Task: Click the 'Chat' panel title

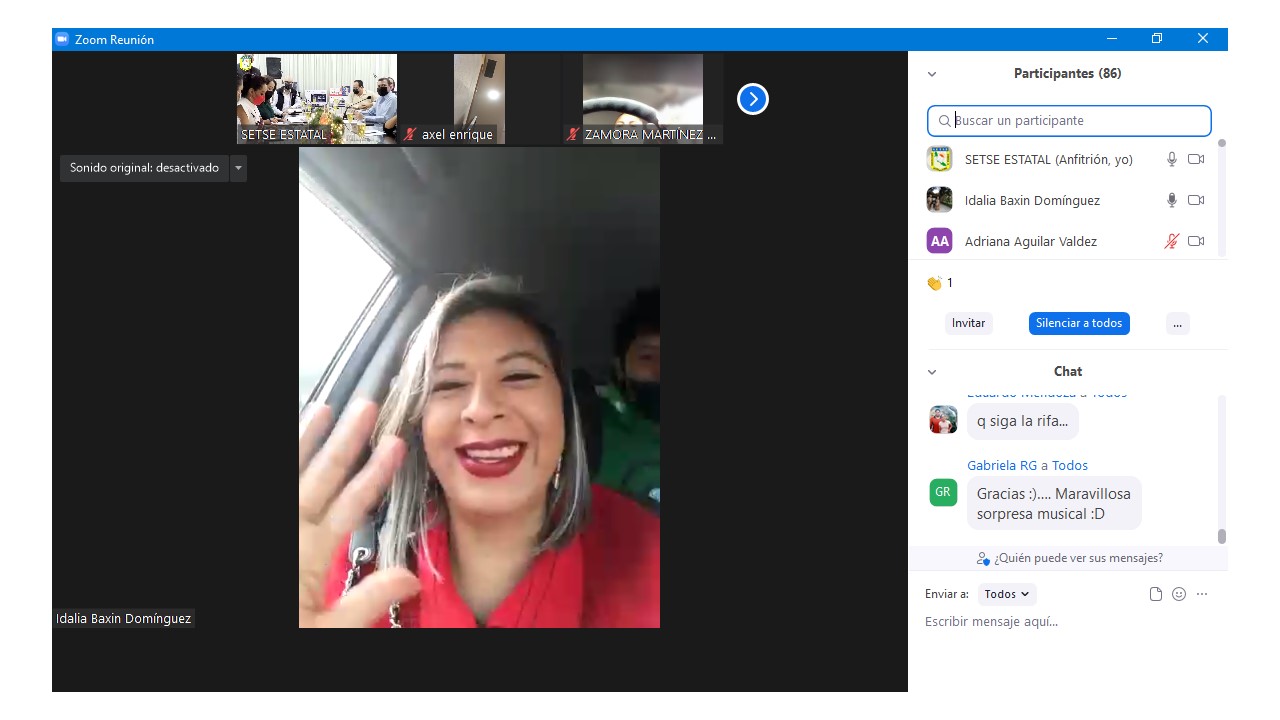Action: pyautogui.click(x=1068, y=372)
